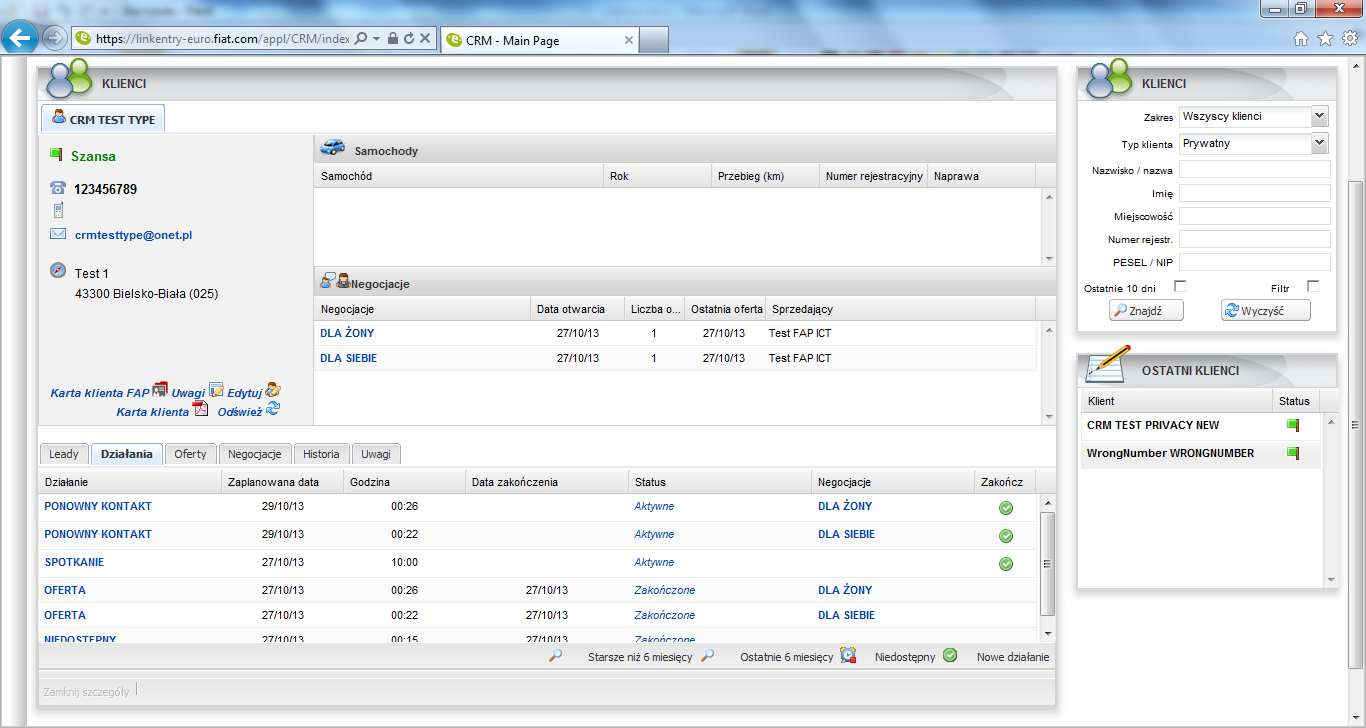Screen dimensions: 1366x728
Task: Select the Działania tab
Action: 127,454
